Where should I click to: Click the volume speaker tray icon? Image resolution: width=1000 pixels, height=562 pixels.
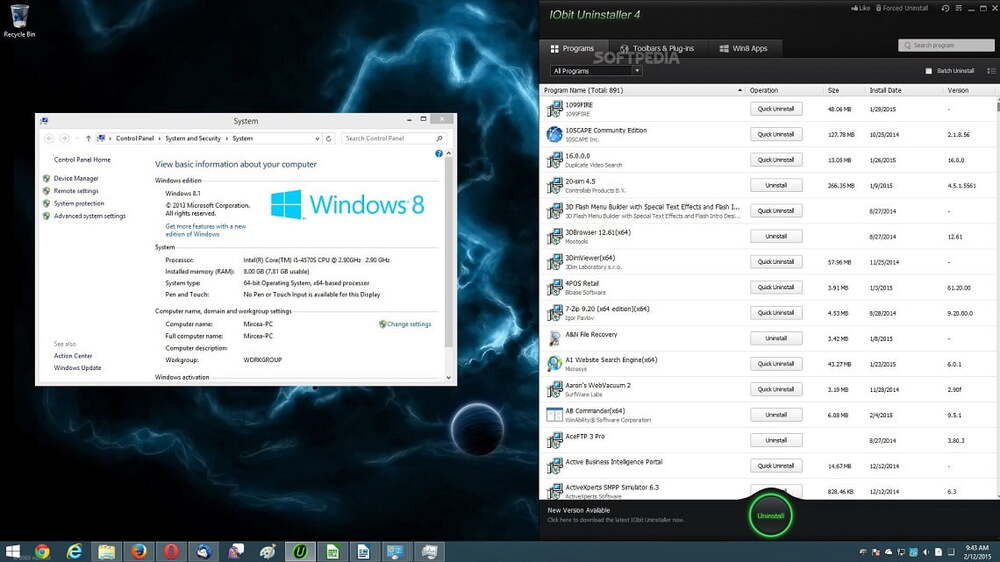[x=925, y=552]
